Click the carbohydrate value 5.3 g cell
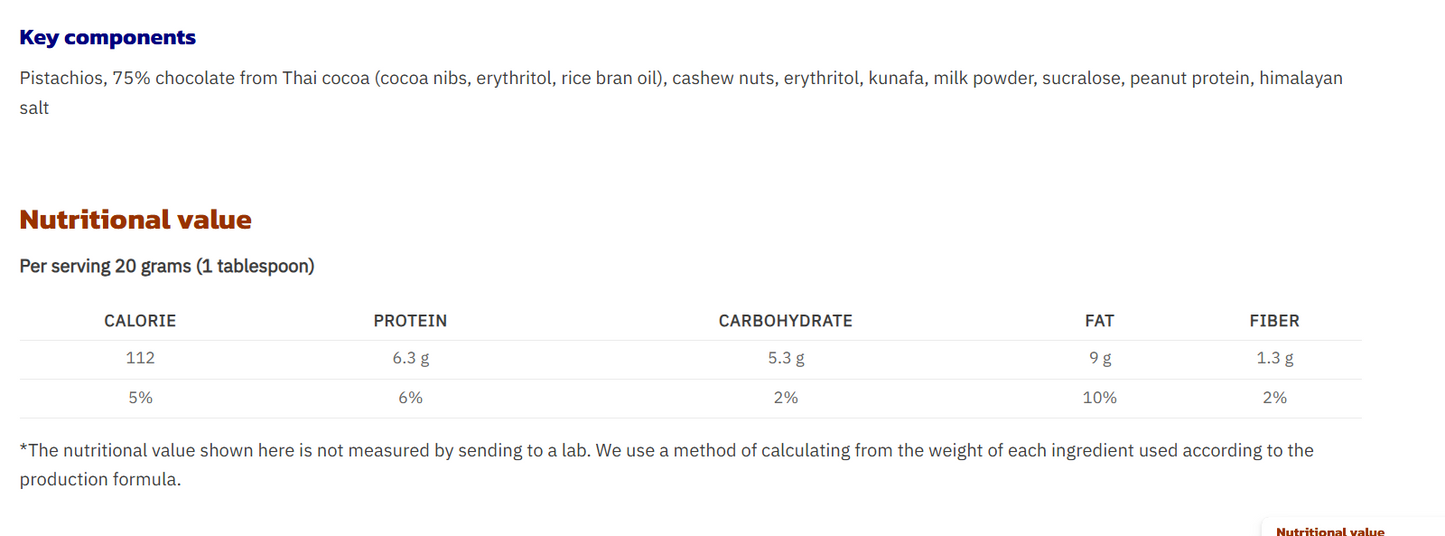This screenshot has width=1445, height=536. click(785, 358)
